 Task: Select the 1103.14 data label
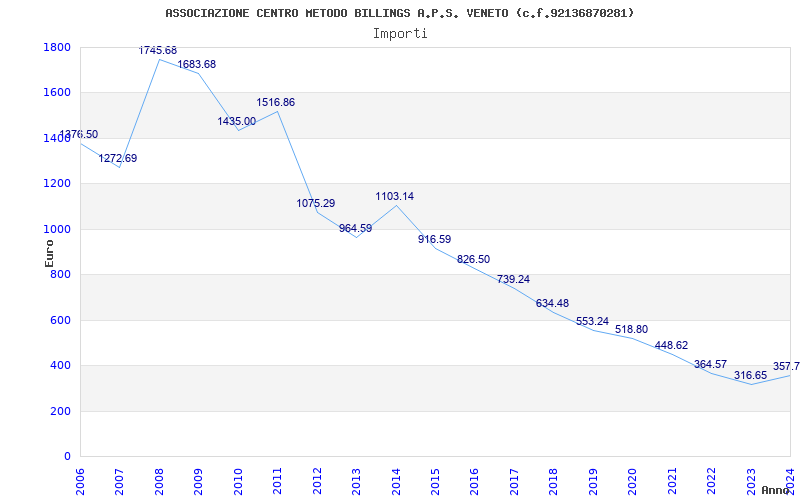click(x=395, y=196)
